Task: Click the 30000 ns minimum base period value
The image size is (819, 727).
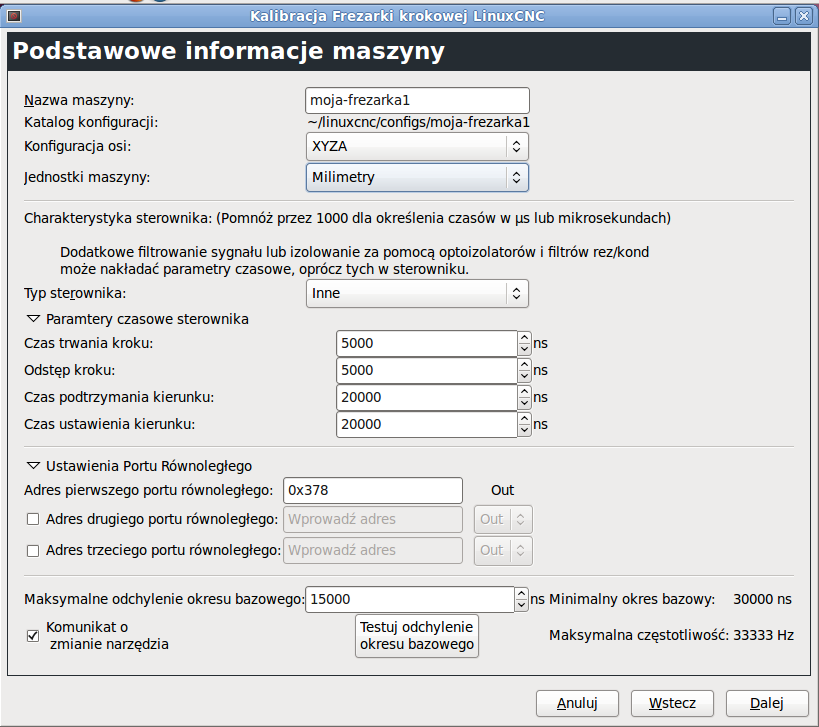Action: point(763,599)
